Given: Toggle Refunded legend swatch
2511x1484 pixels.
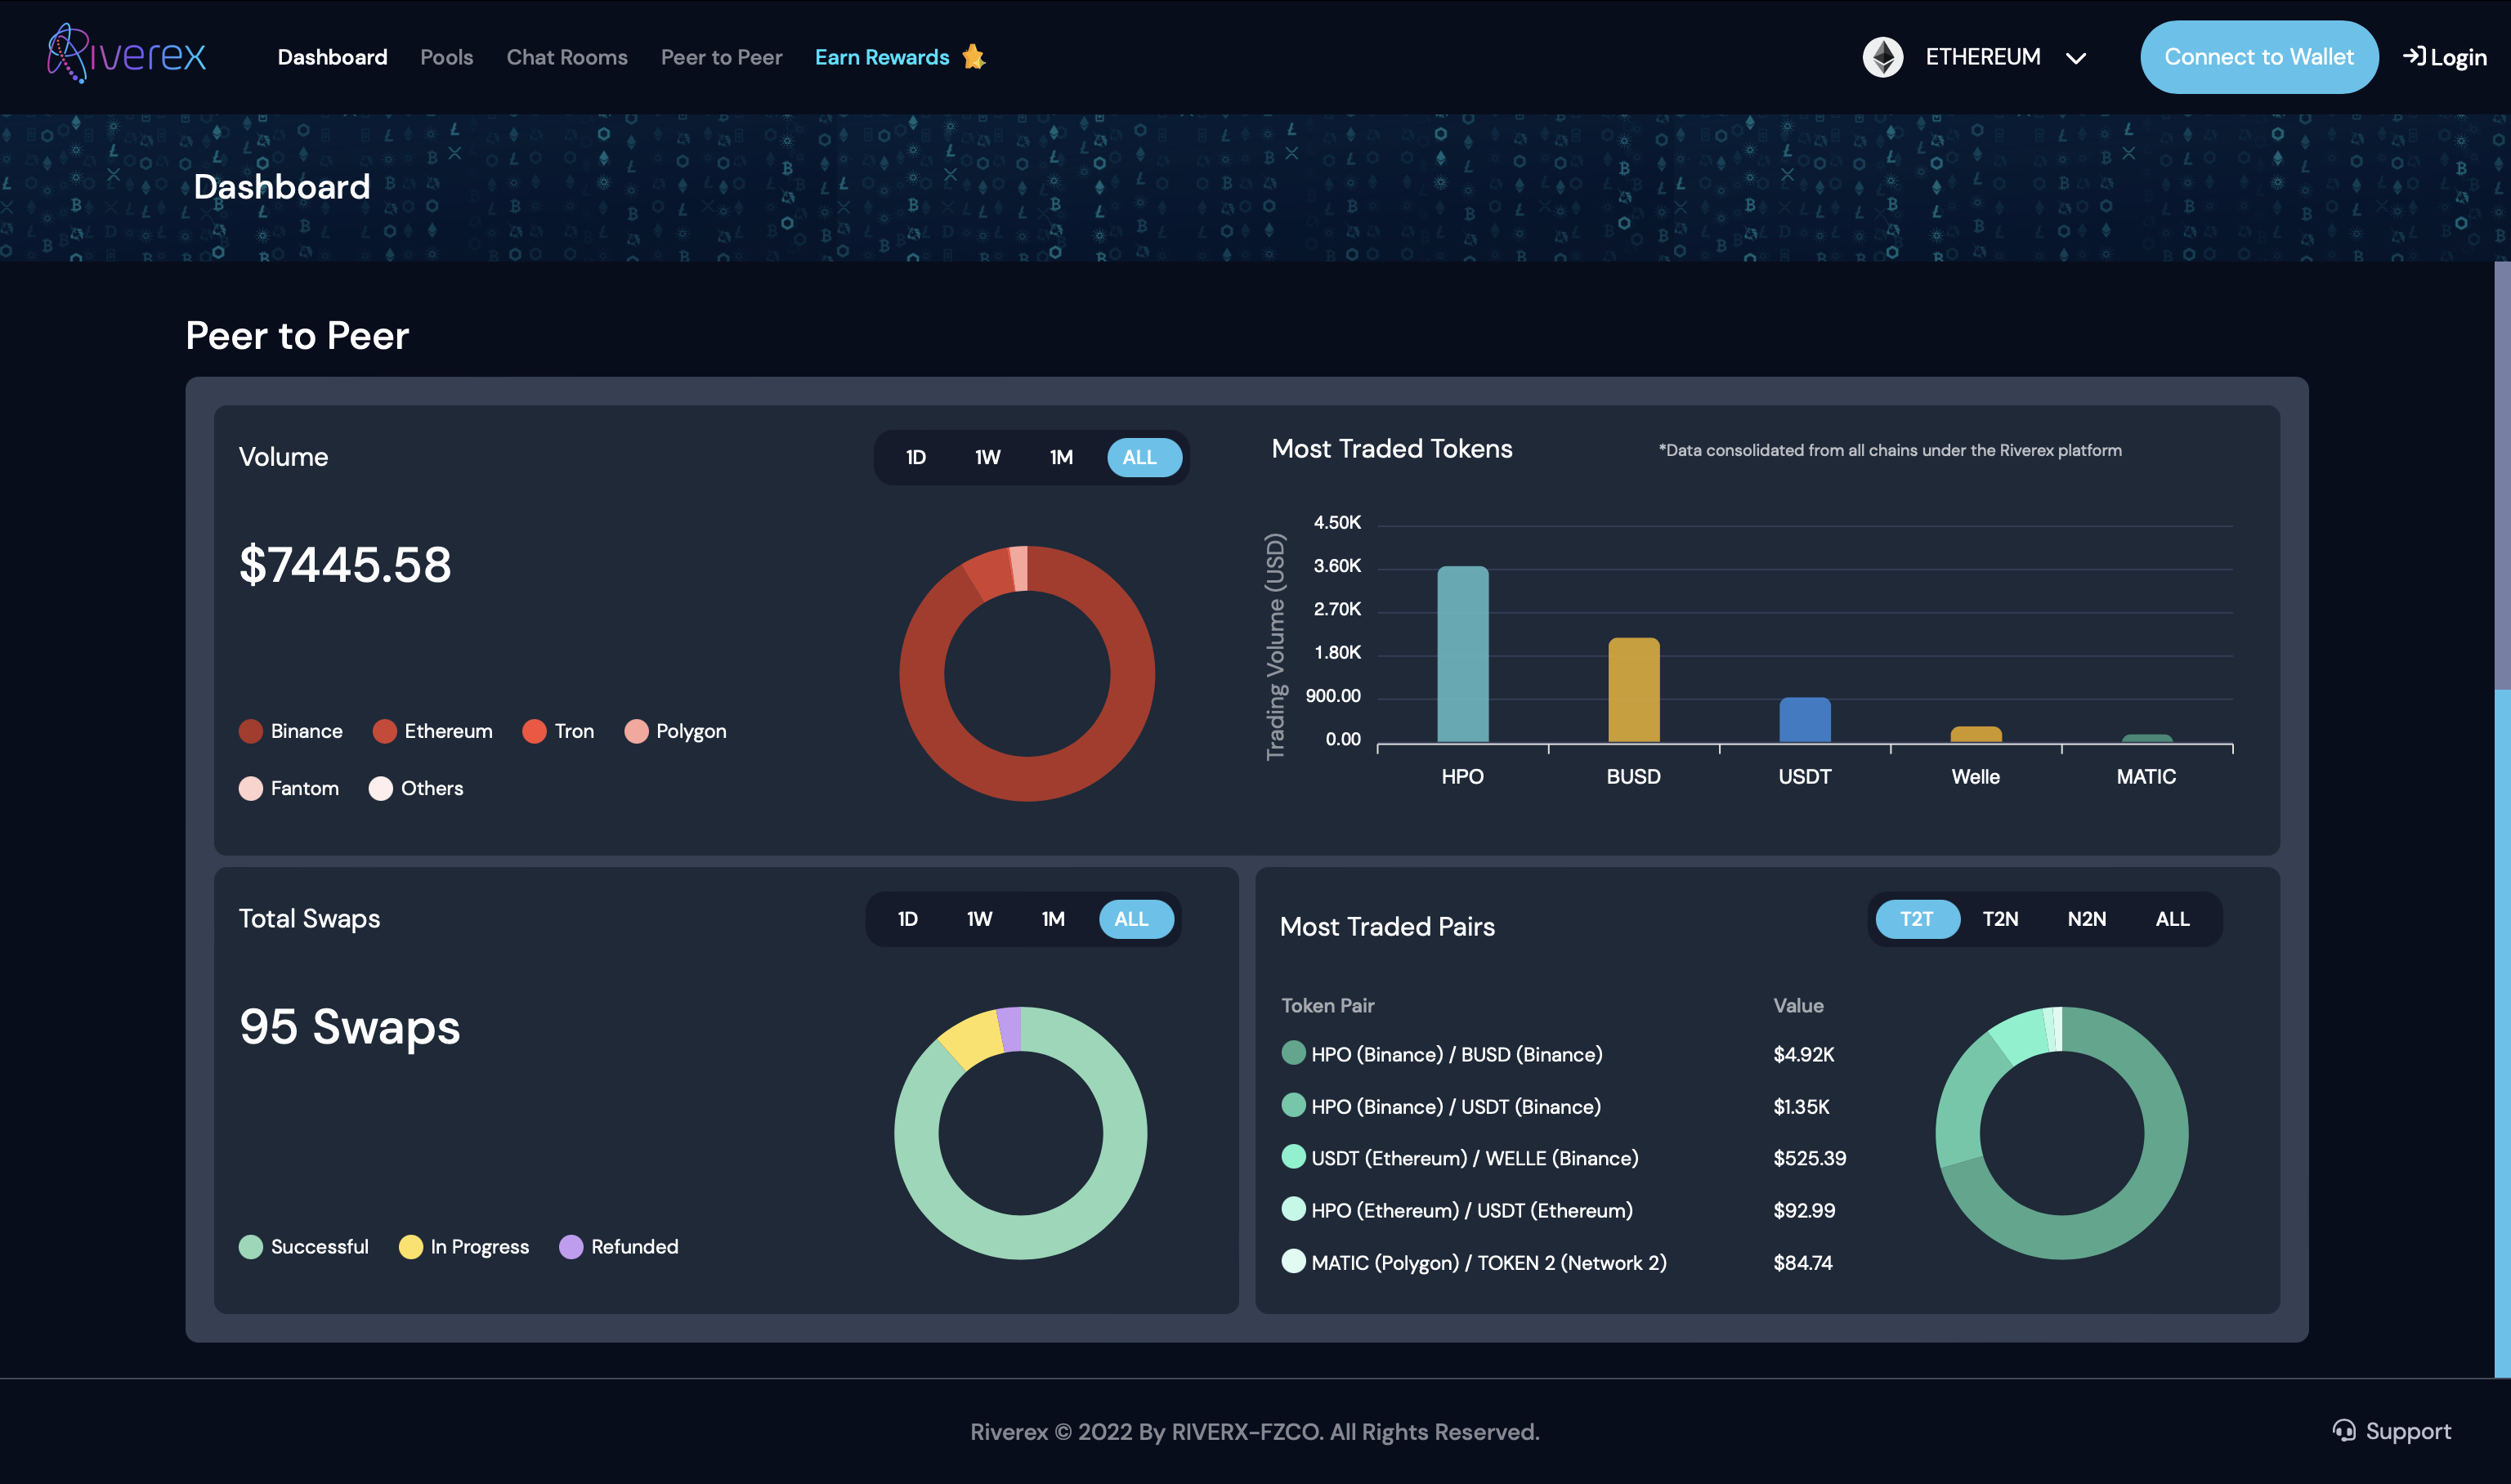Looking at the screenshot, I should [x=571, y=1246].
